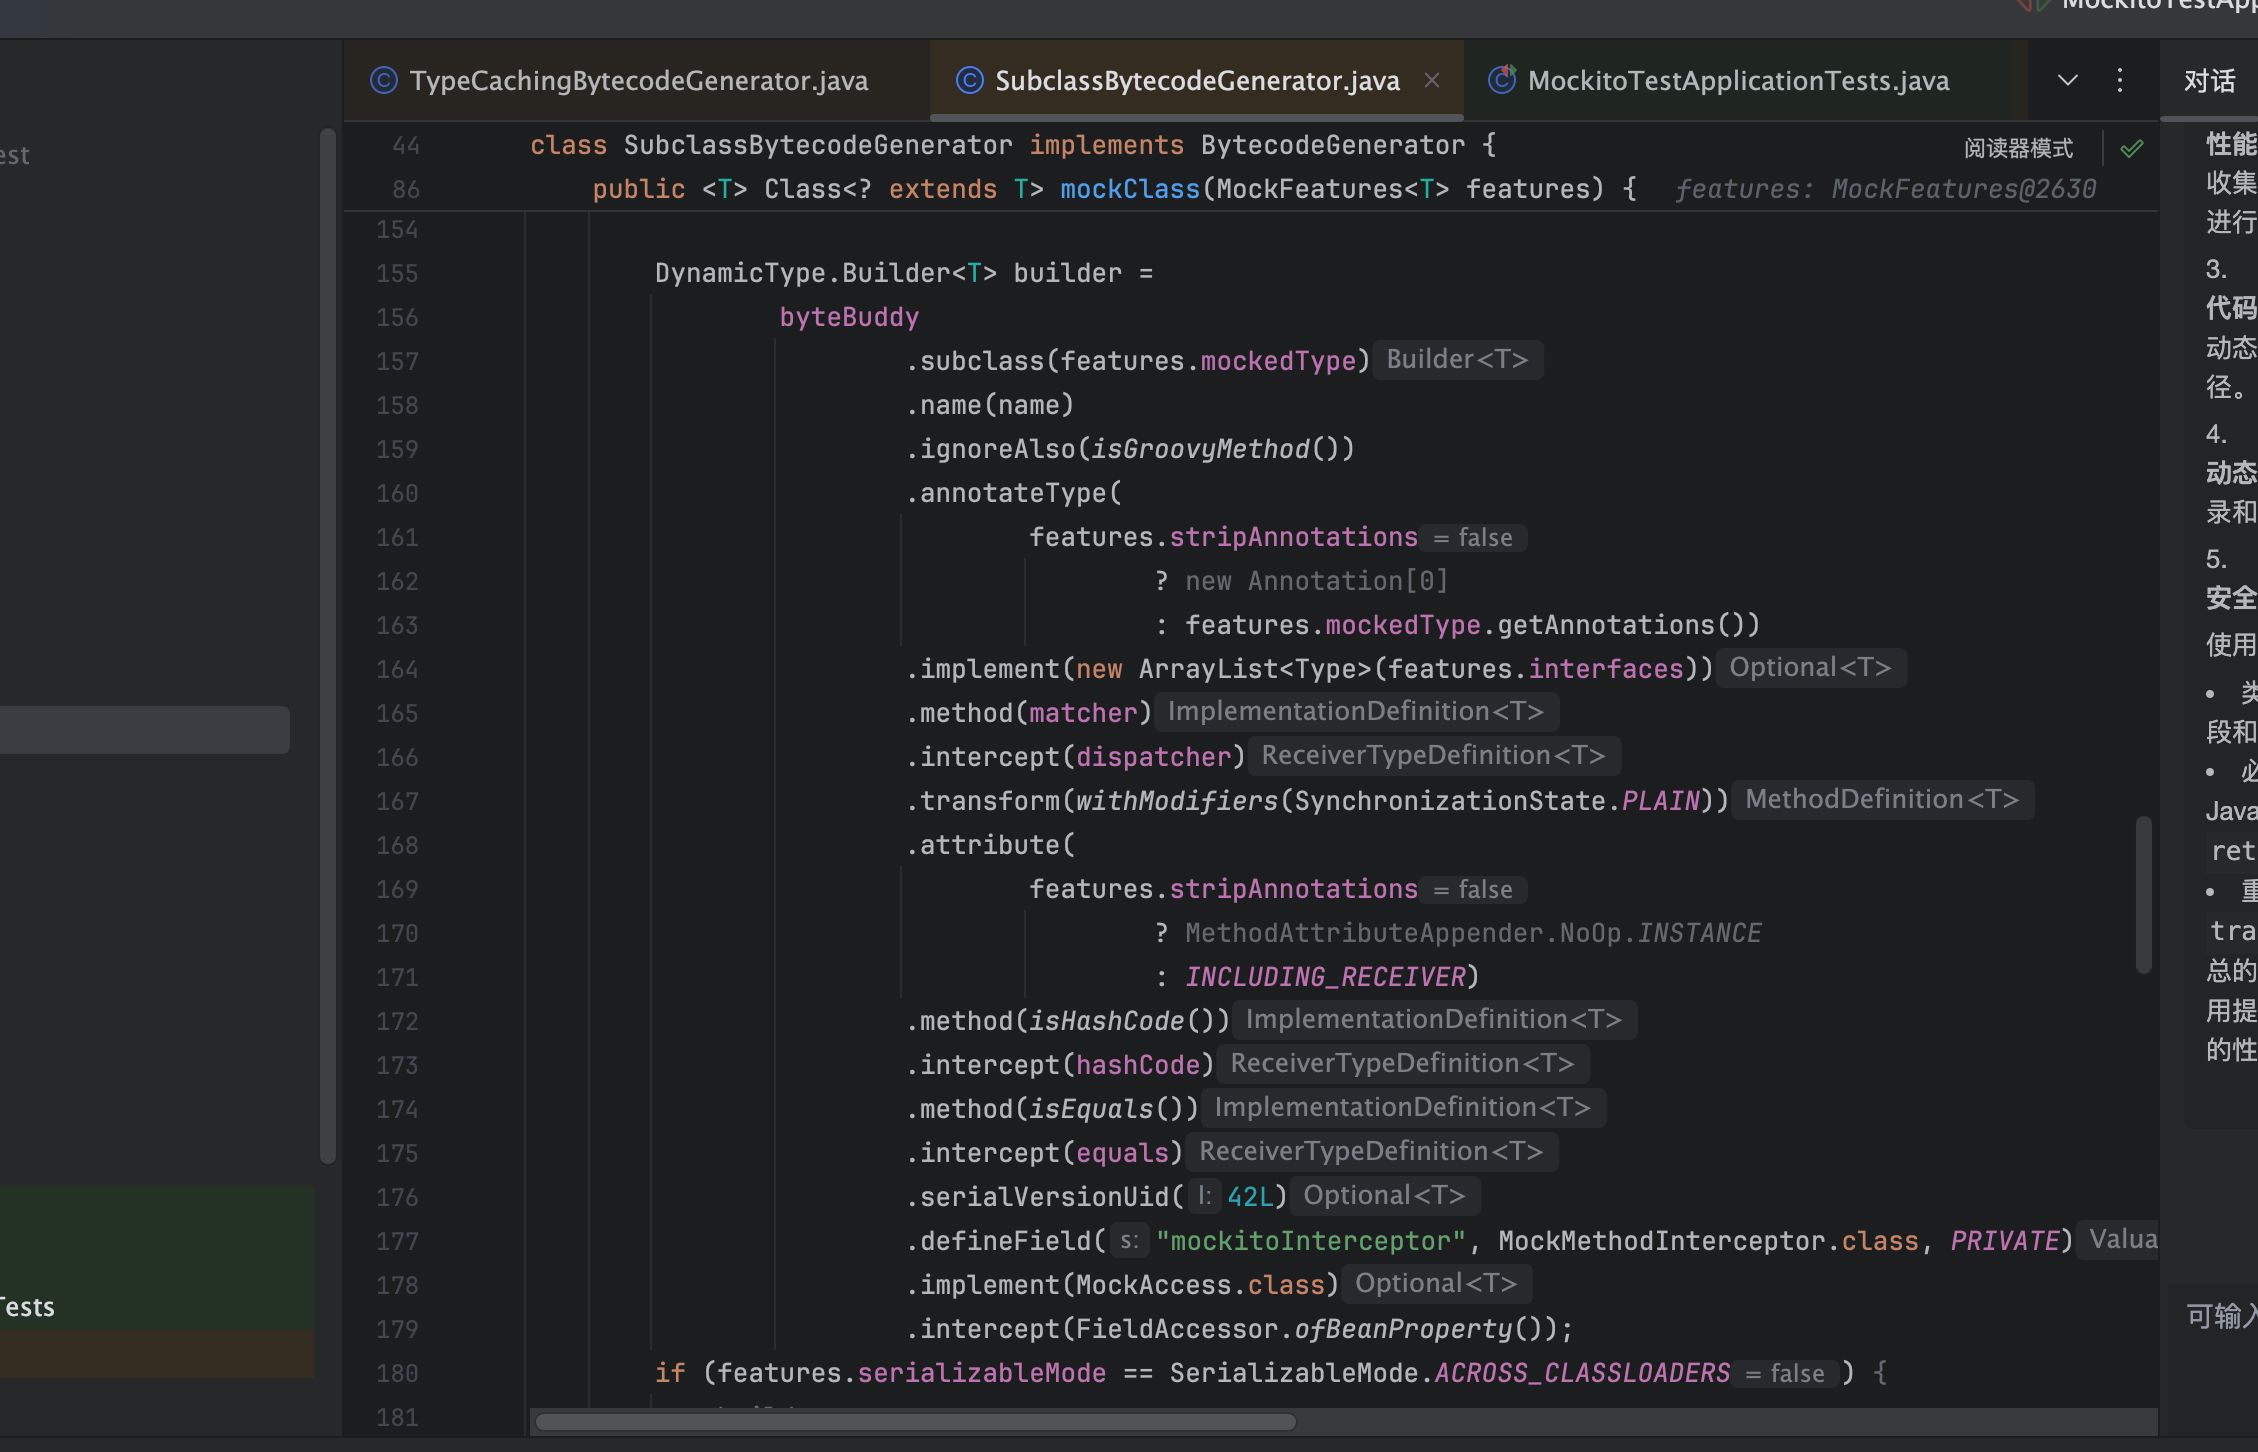Click Optional<T> hint after implement interfaces
This screenshot has width=2258, height=1452.
pyautogui.click(x=1810, y=668)
